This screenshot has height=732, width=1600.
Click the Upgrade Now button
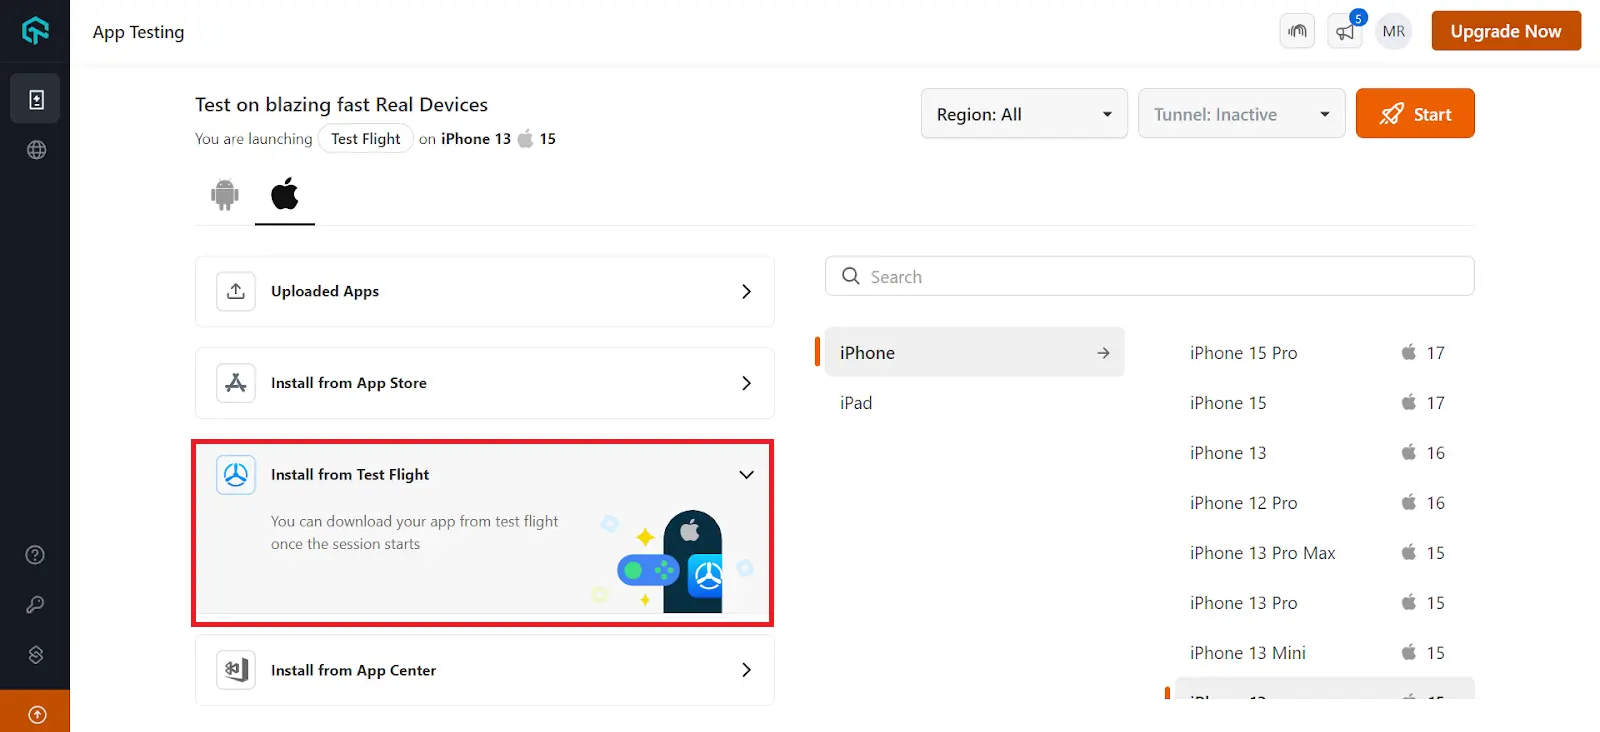(x=1505, y=31)
